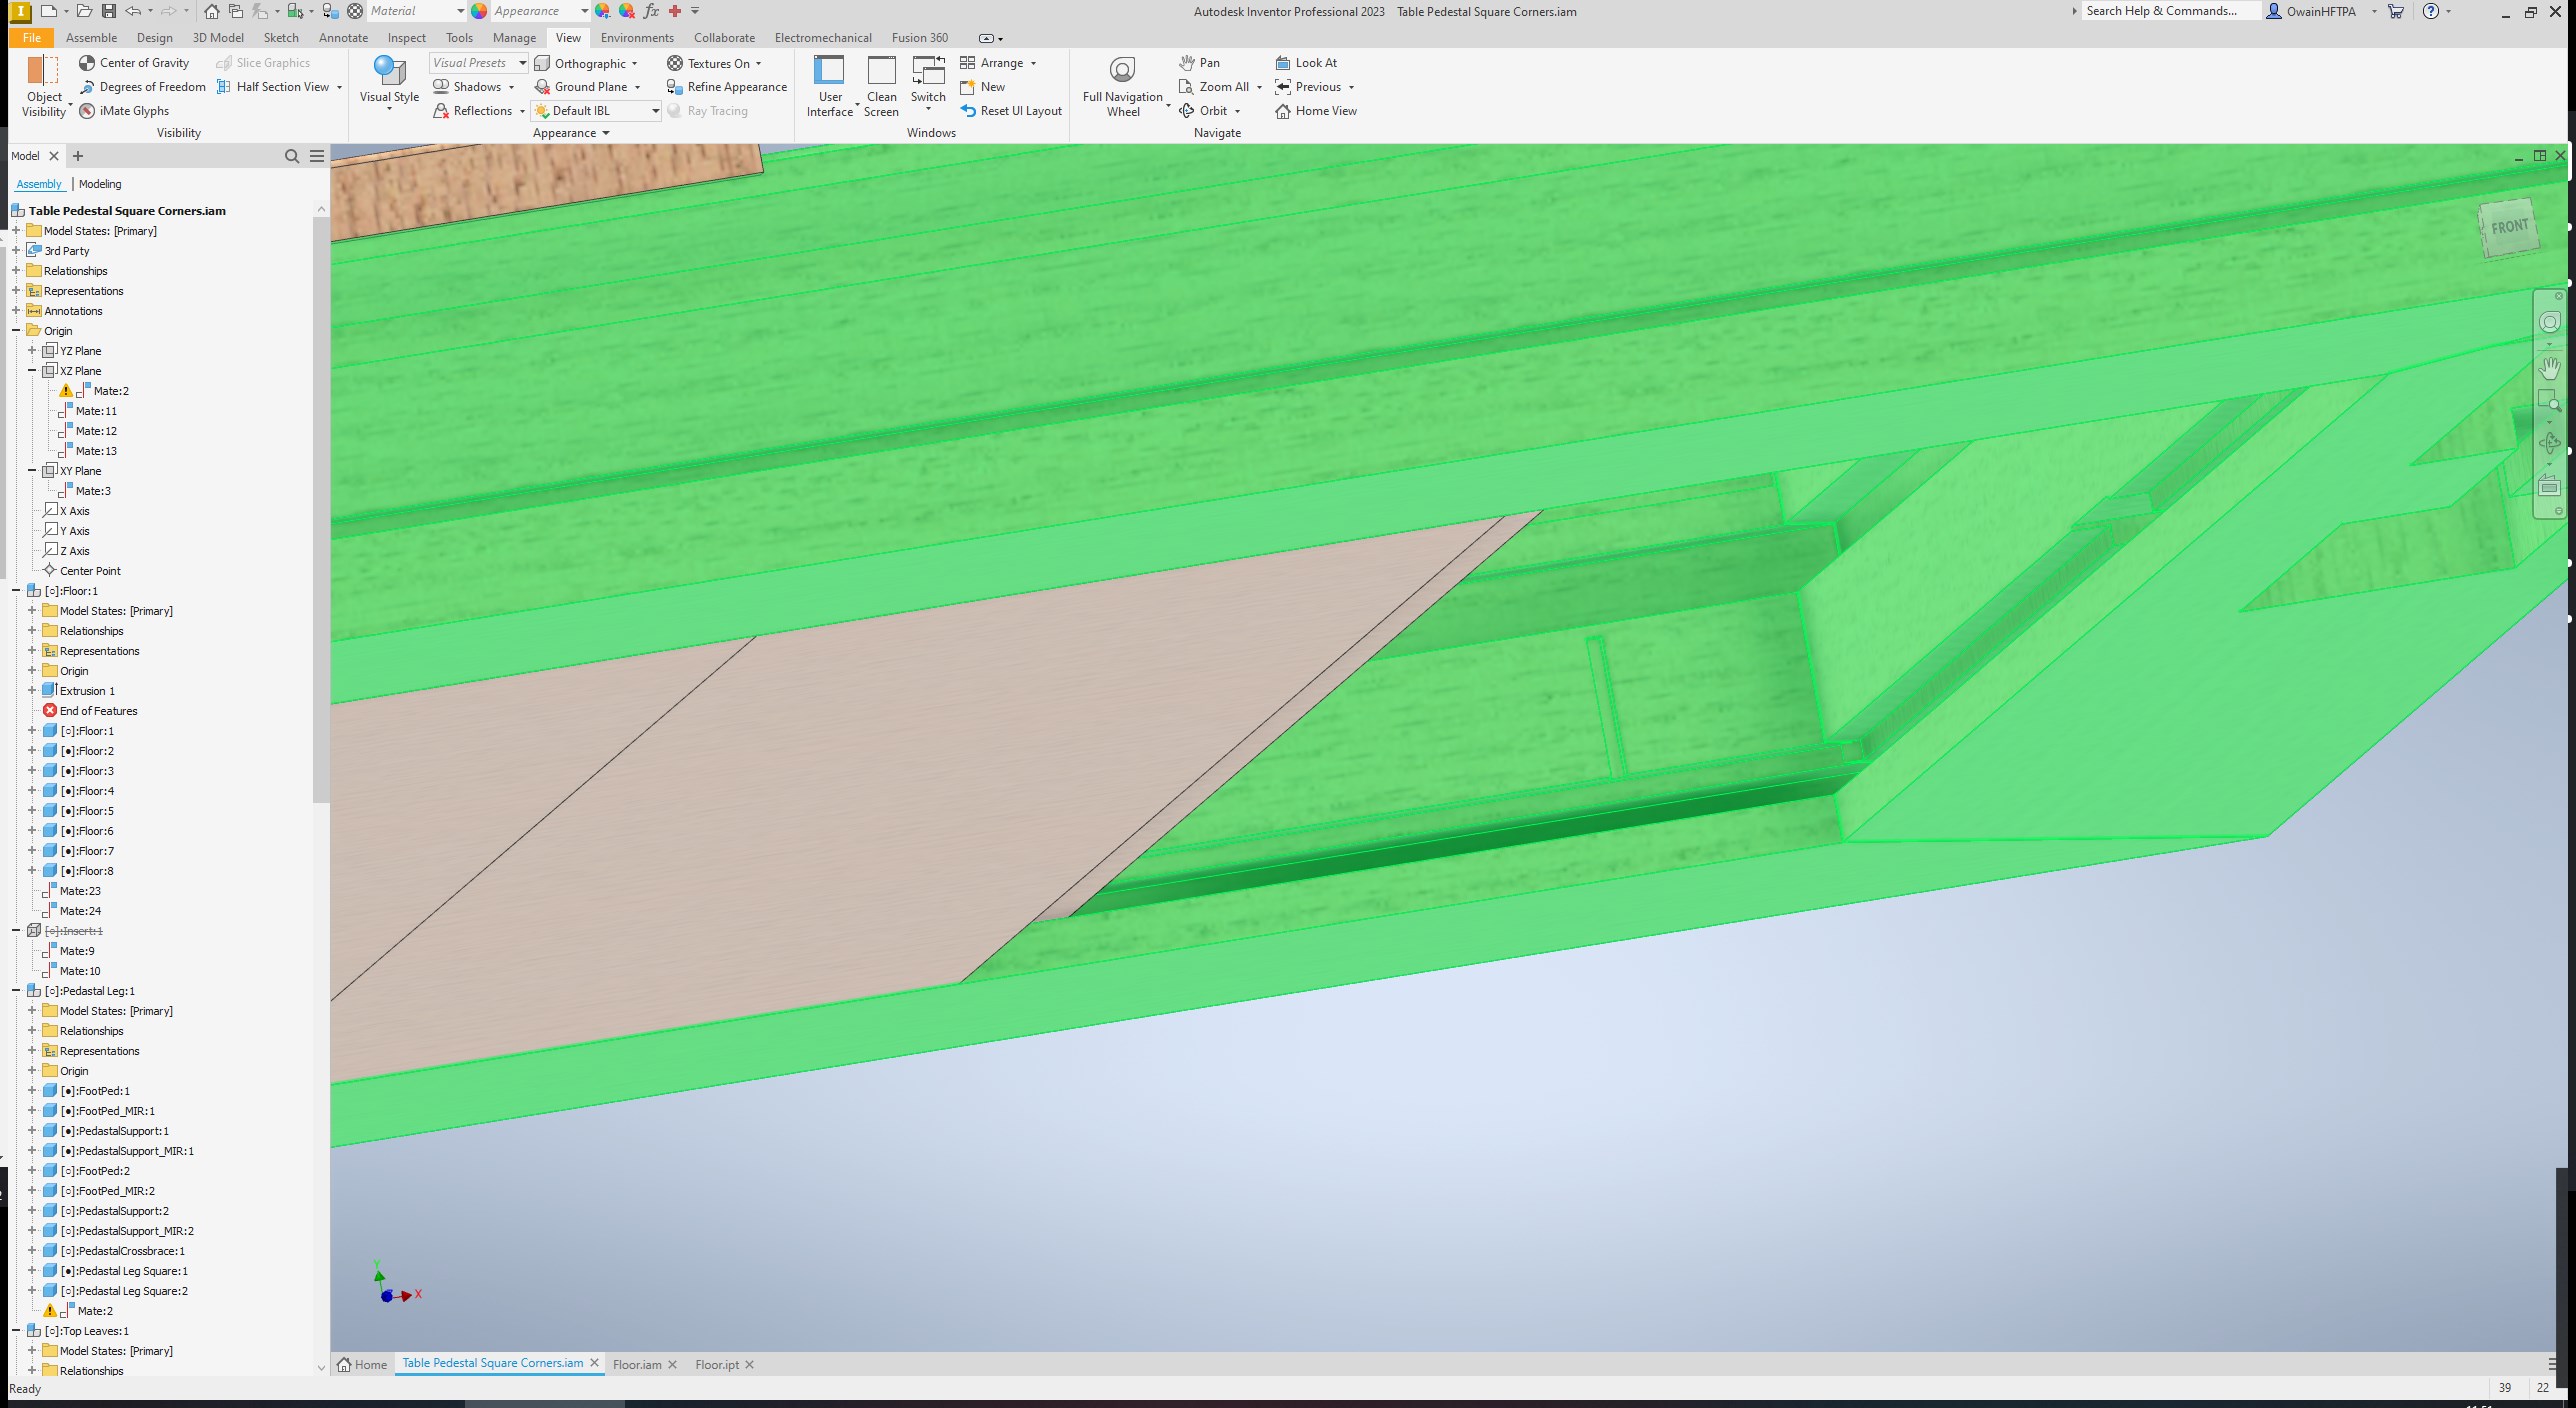The height and width of the screenshot is (1408, 2576).
Task: Collapse the XZ Plane node
Action: 32,371
